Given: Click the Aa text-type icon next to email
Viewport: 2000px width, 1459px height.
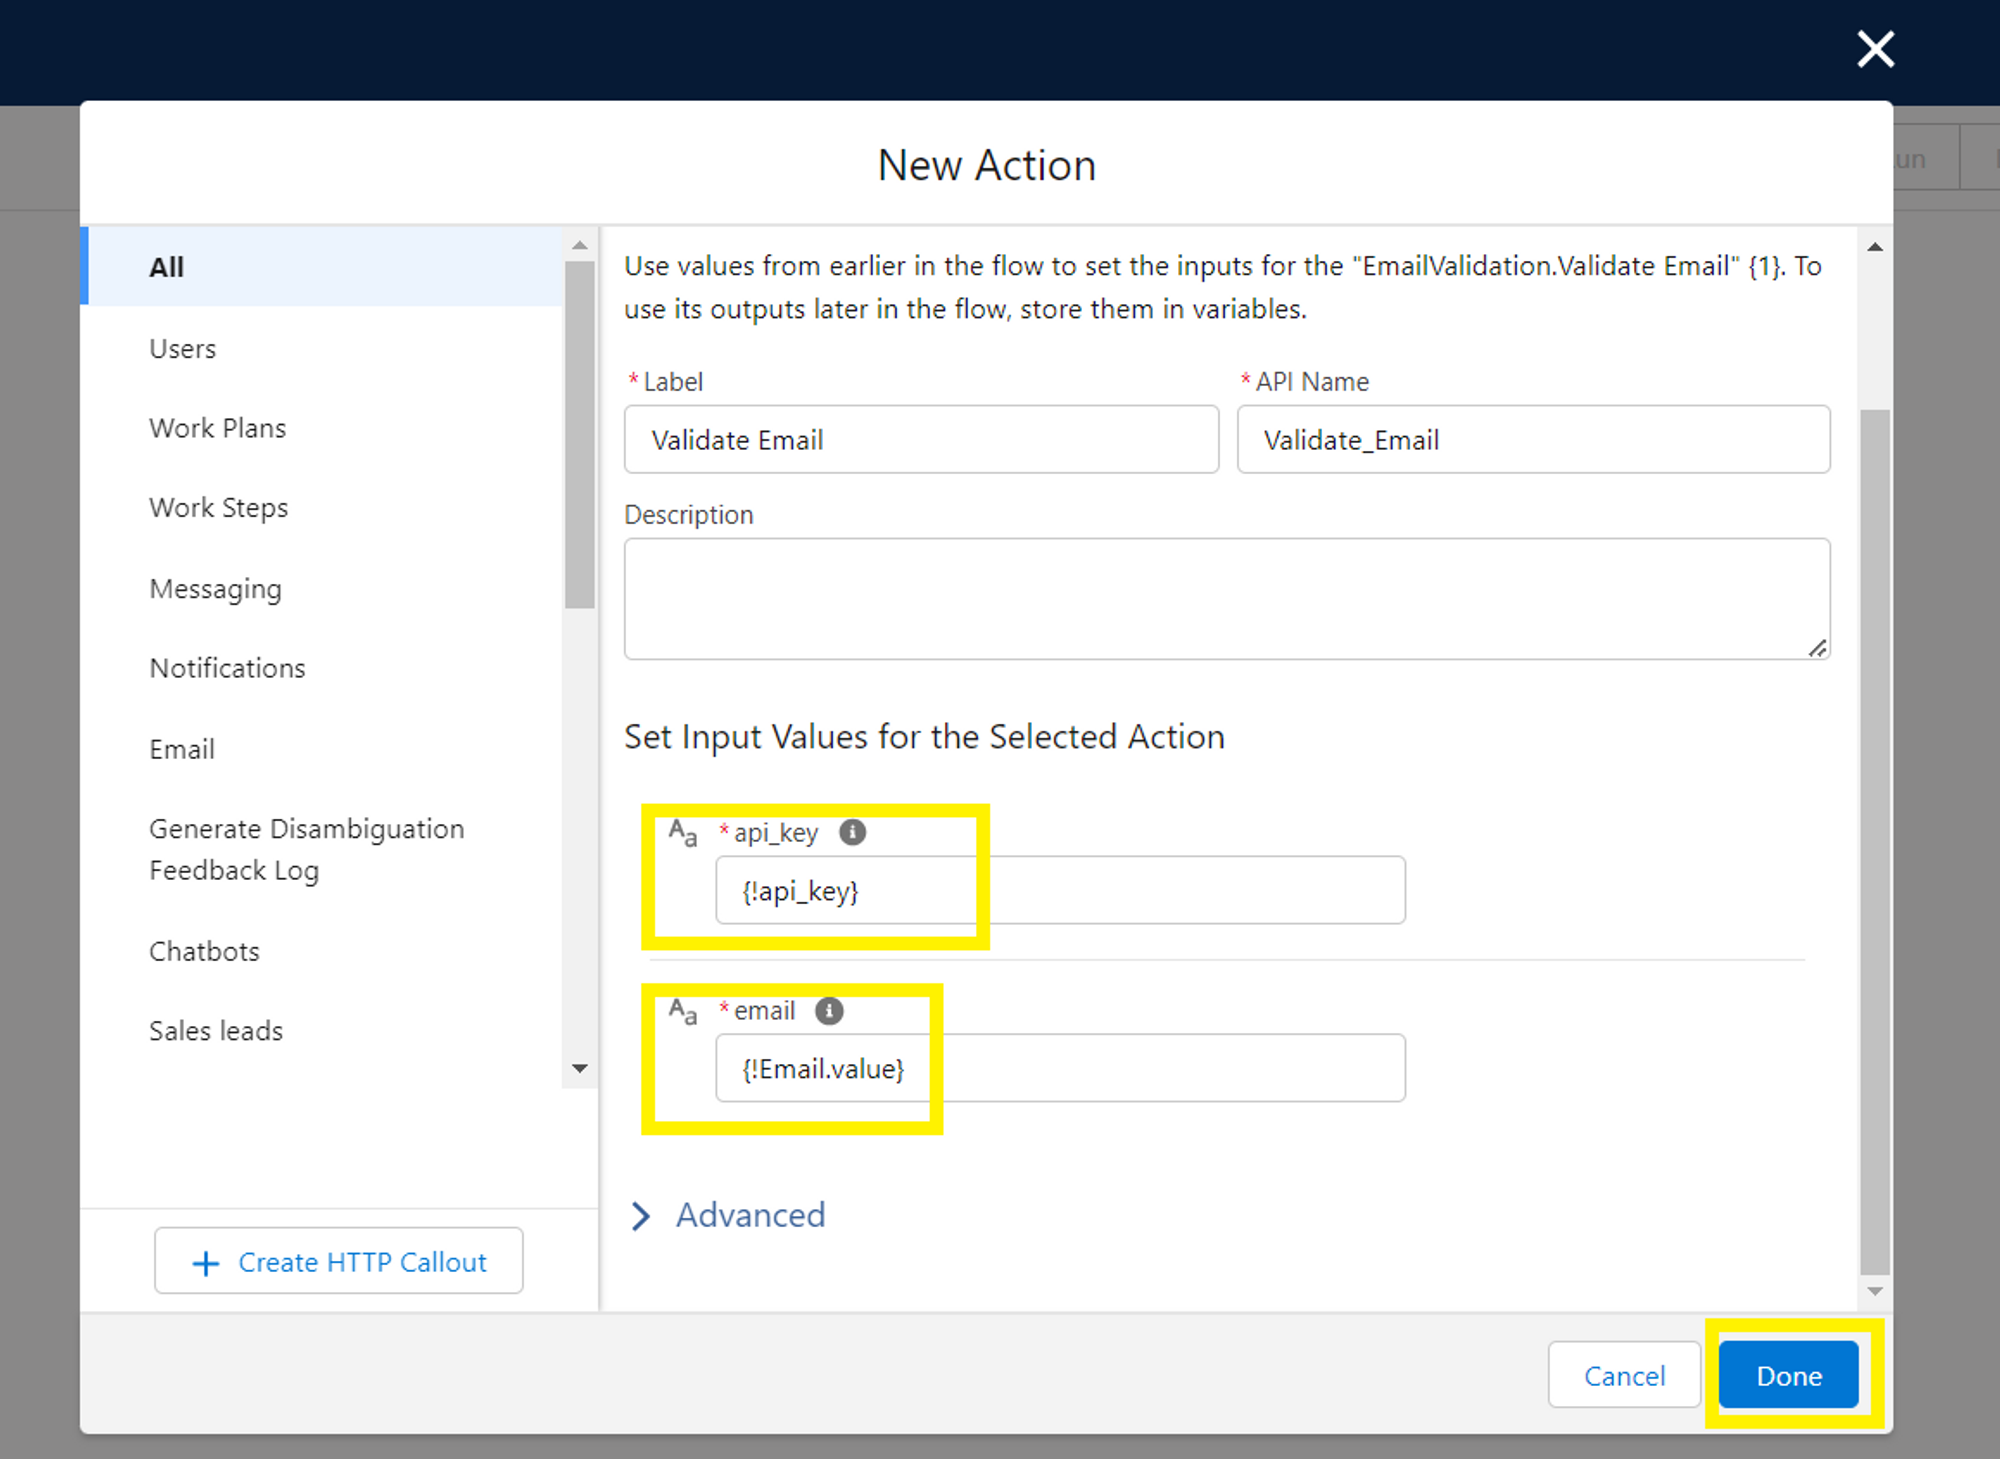Looking at the screenshot, I should point(683,1012).
